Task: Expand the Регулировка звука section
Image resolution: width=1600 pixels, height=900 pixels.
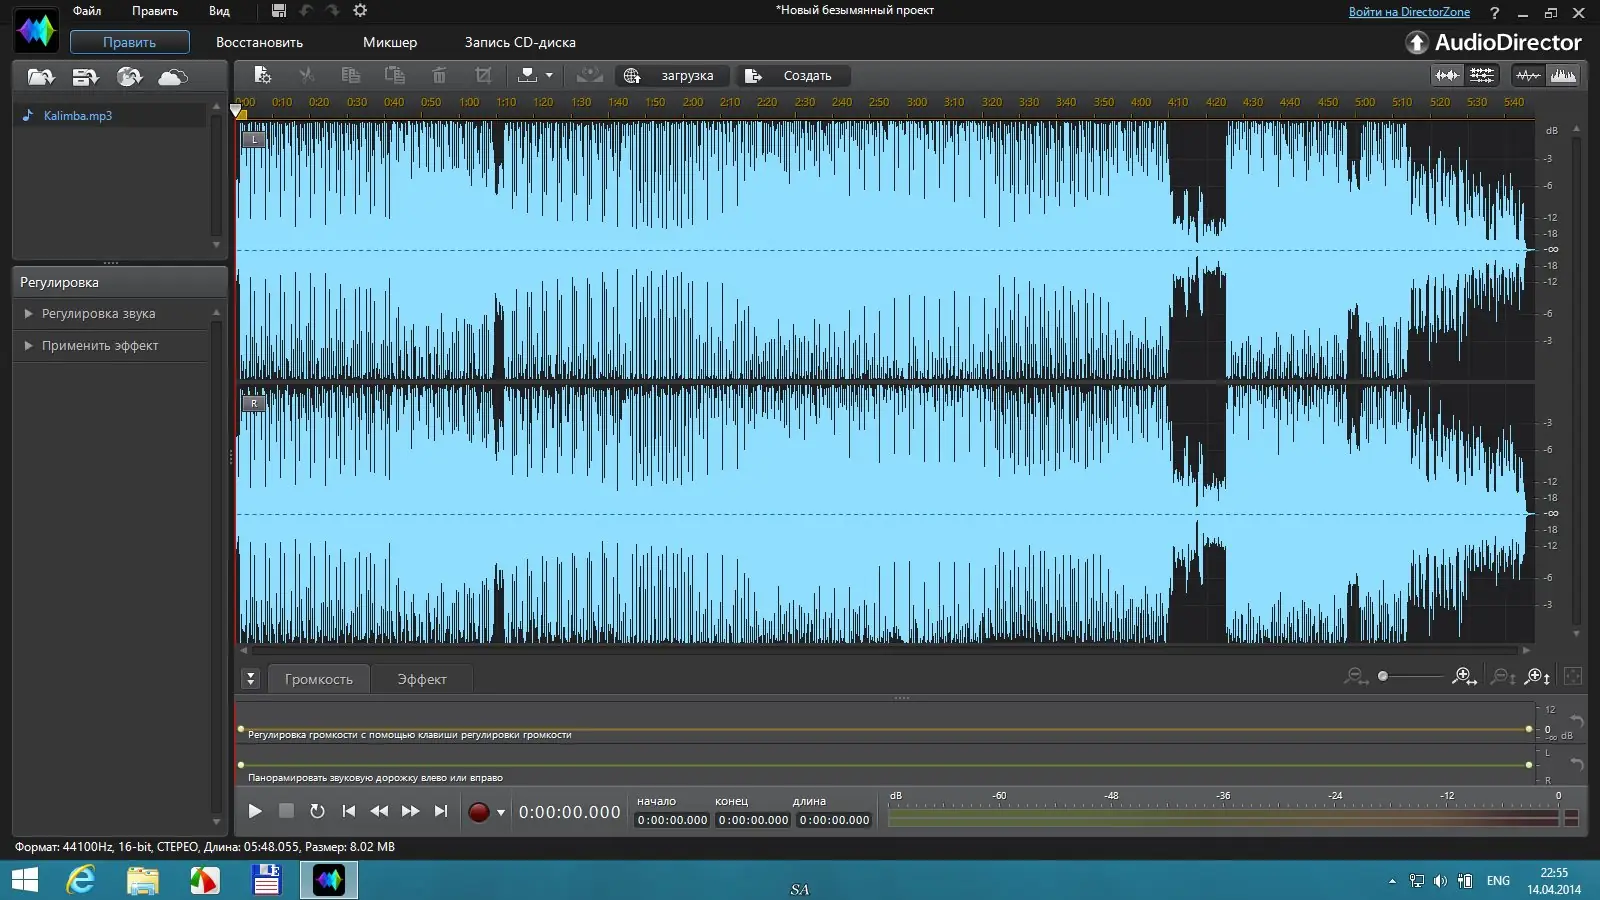Action: [98, 314]
